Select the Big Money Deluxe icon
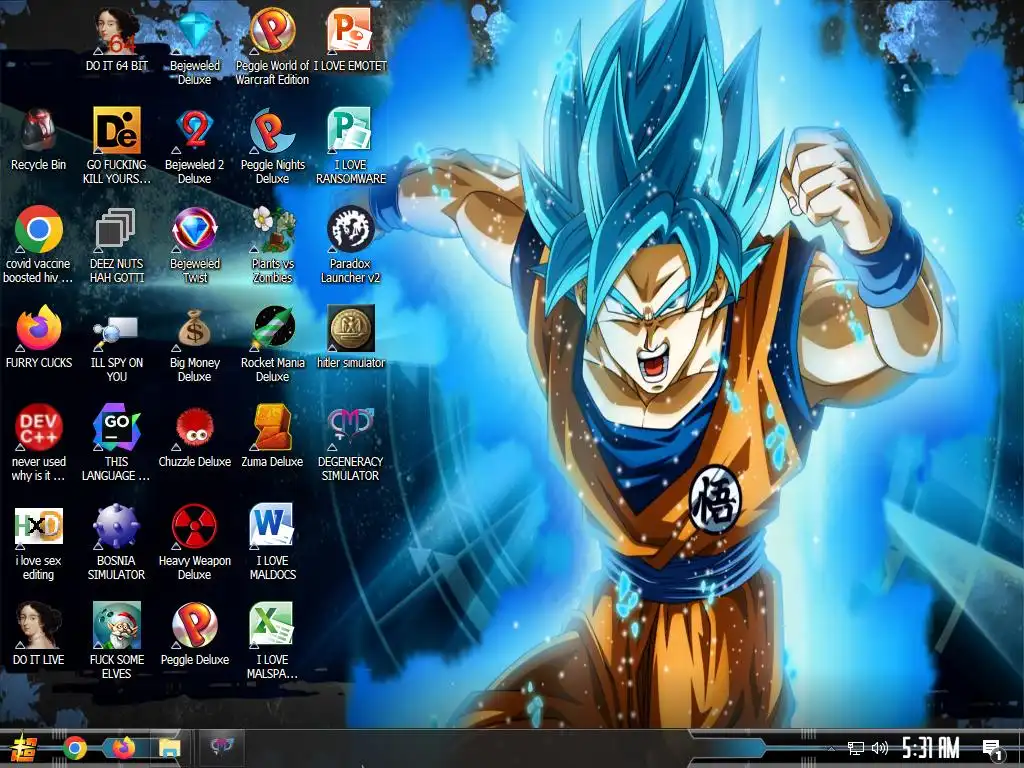The image size is (1024, 768). coord(195,344)
